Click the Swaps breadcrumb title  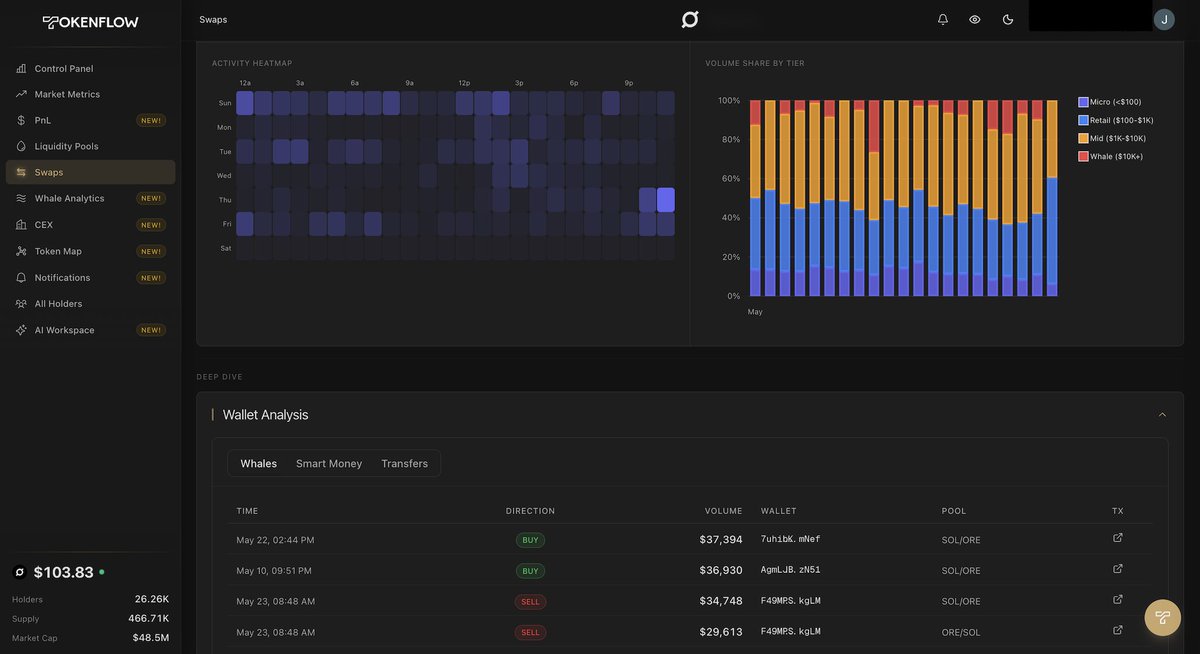(213, 19)
